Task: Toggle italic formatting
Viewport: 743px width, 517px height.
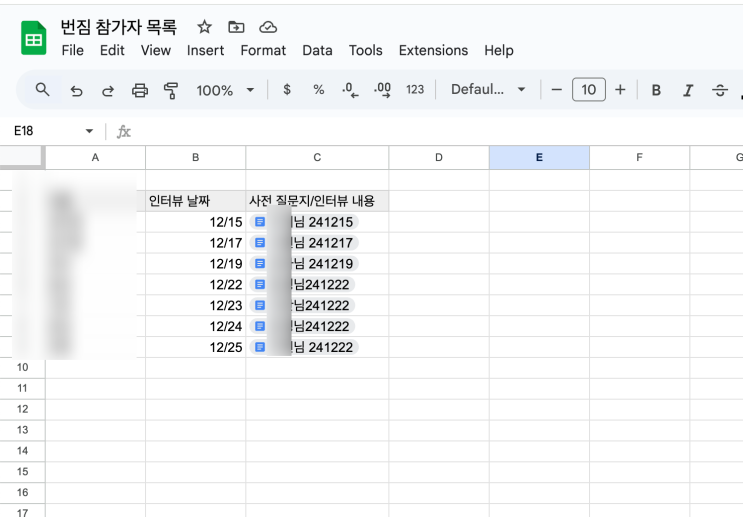Action: [x=688, y=90]
